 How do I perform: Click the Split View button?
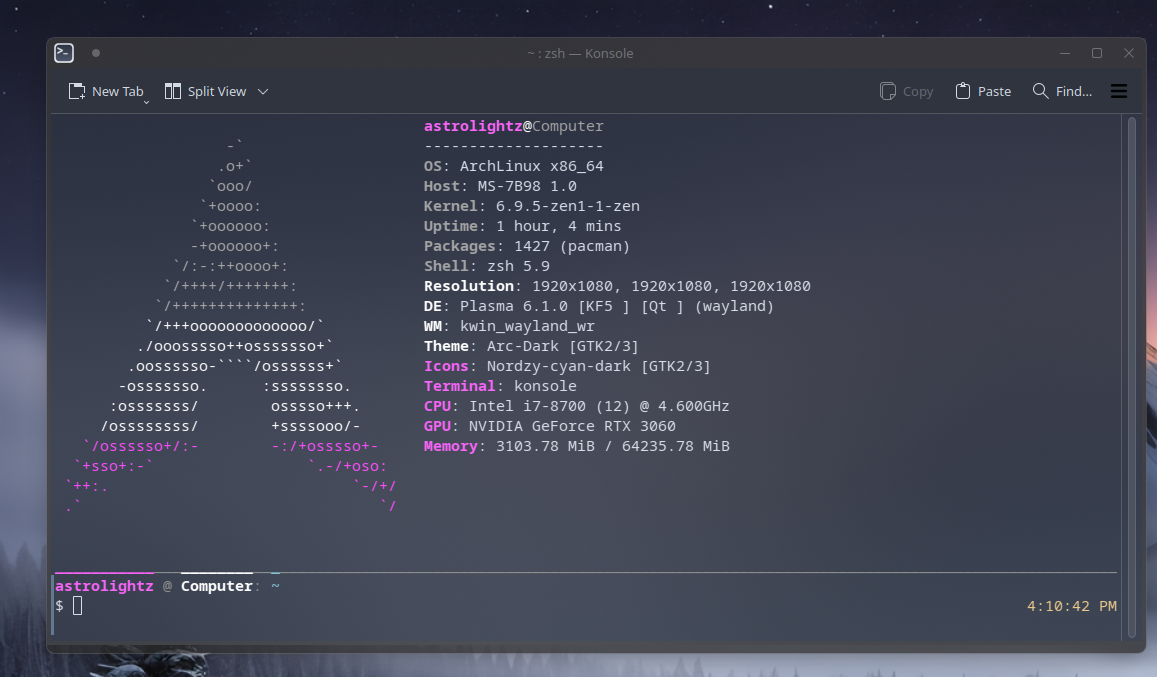point(206,91)
